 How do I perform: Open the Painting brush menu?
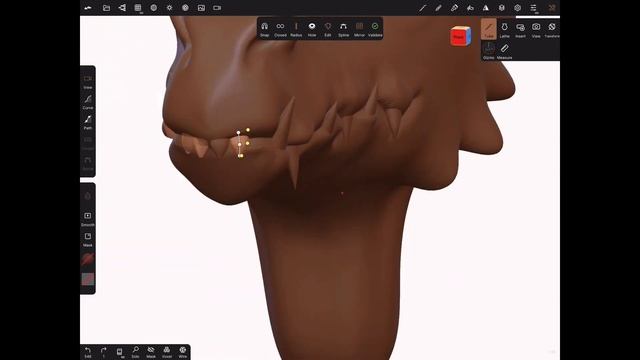pyautogui.click(x=438, y=8)
